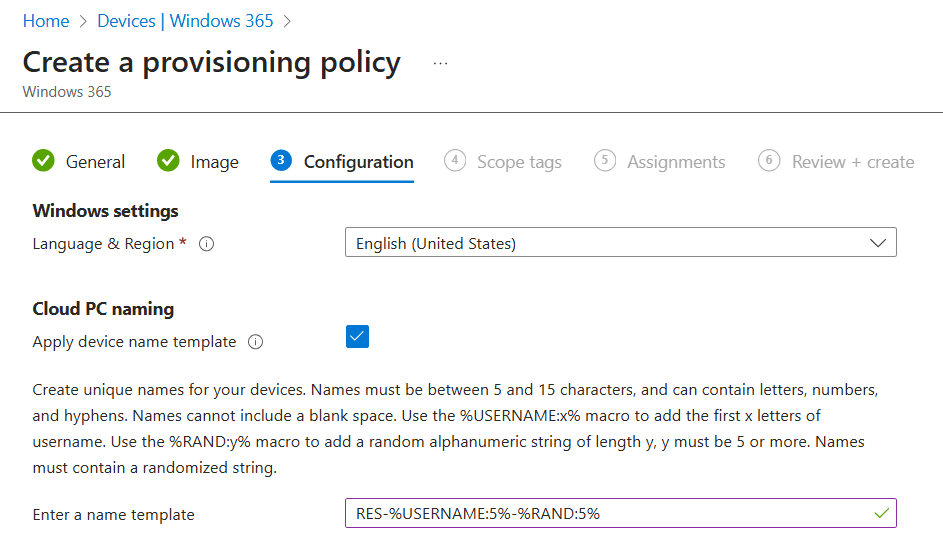Click the step 3 circle icon
Viewport: 943px width, 557px height.
281,161
